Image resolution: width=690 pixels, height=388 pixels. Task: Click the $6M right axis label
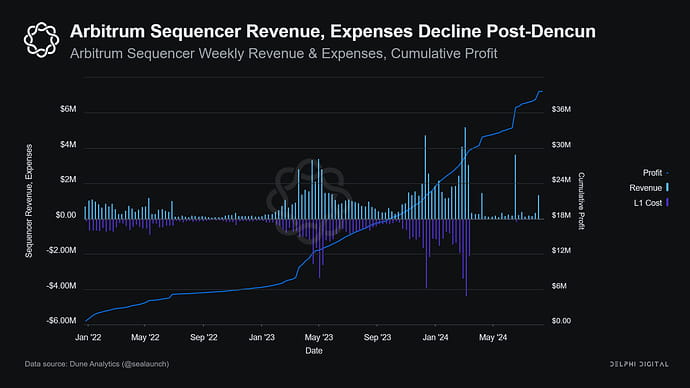click(x=559, y=286)
